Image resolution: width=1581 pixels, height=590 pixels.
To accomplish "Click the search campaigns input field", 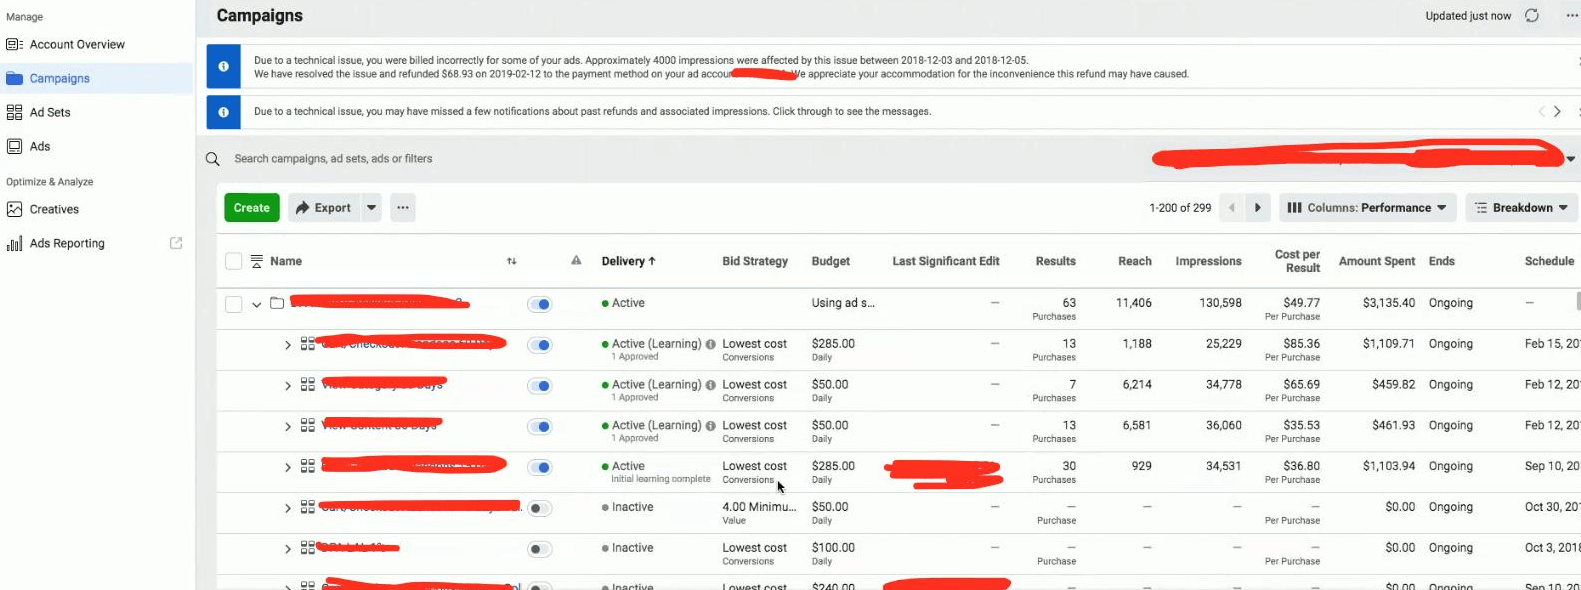I will [600, 159].
